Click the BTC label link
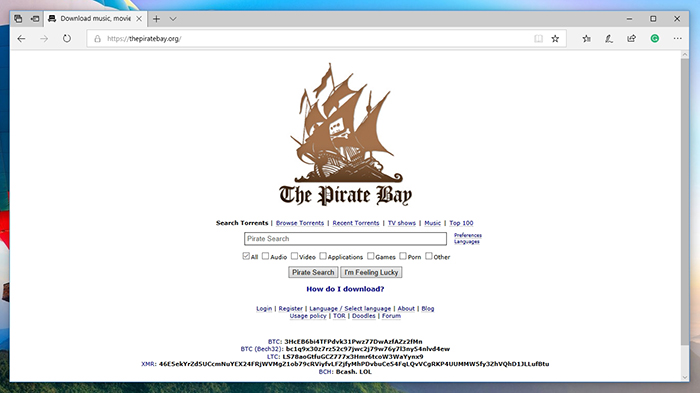The height and width of the screenshot is (393, 700). (274, 342)
